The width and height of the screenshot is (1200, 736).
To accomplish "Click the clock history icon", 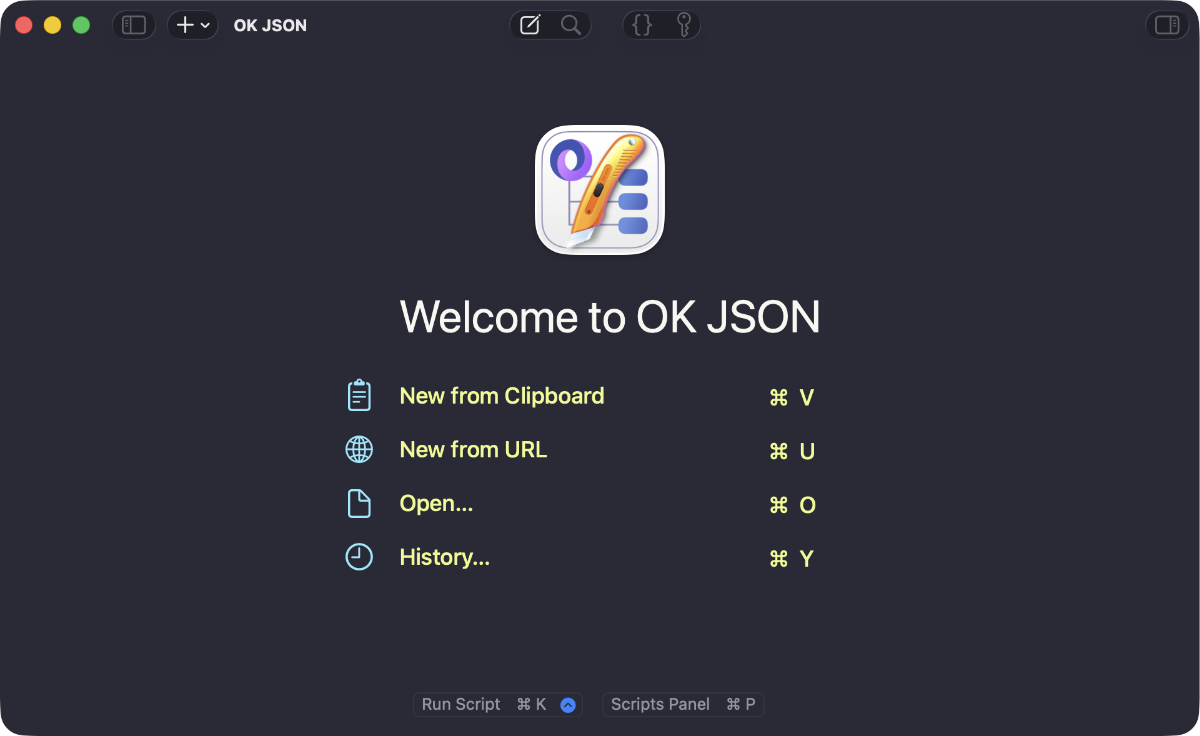I will click(x=359, y=557).
